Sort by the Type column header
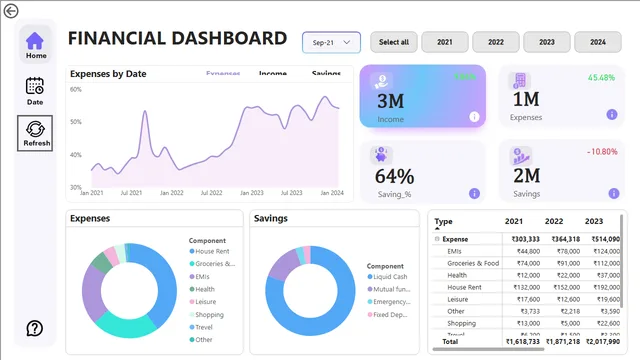Viewport: 640px width, 360px height. click(x=443, y=222)
